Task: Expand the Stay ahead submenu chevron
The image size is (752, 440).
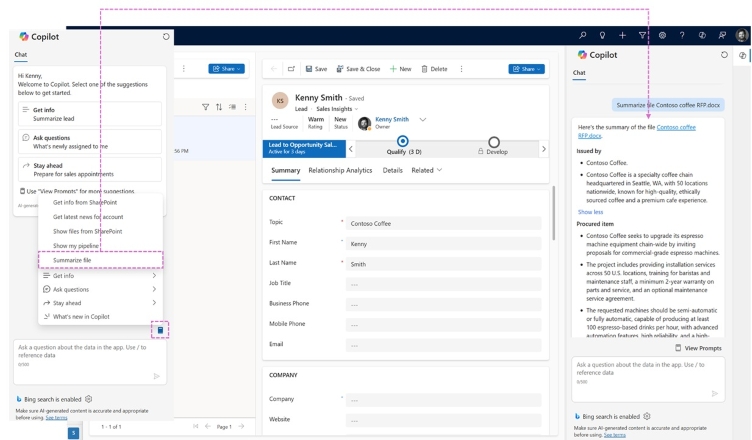Action: (154, 303)
